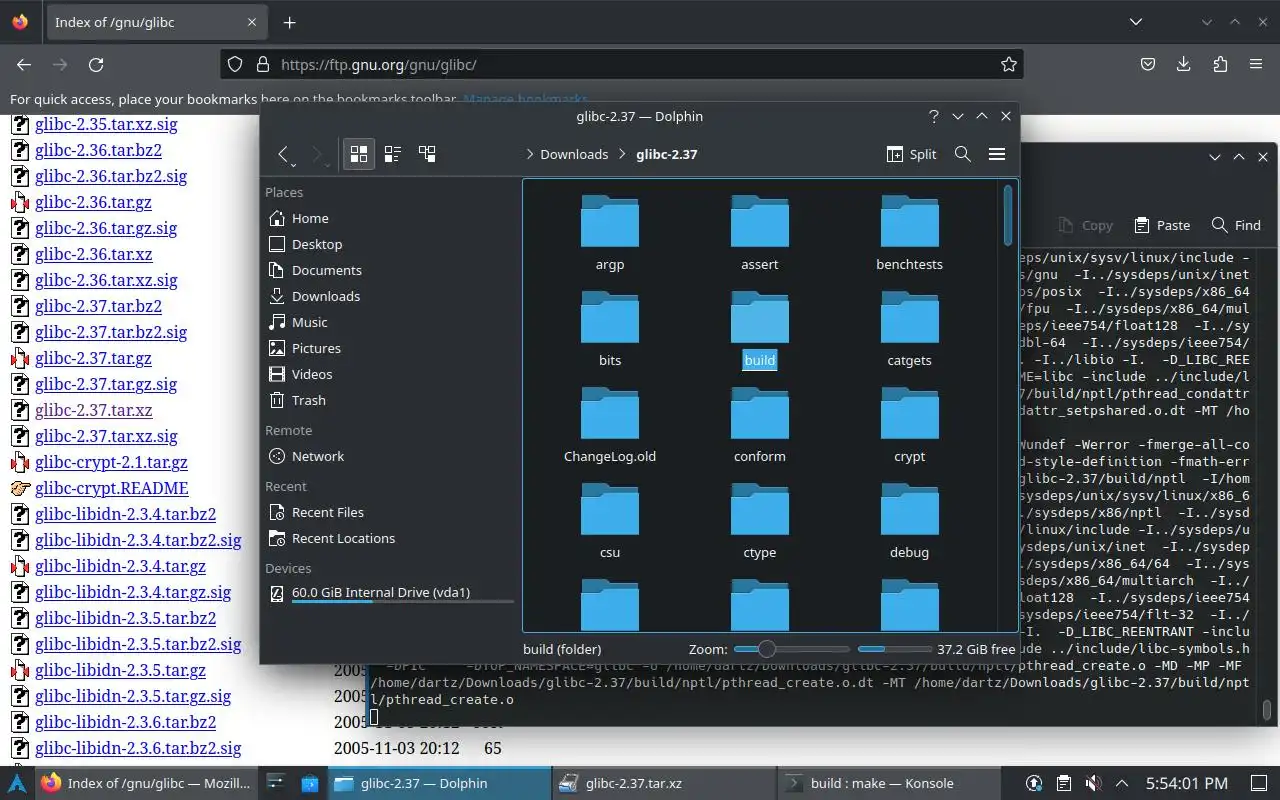
Task: Open Videos in Places panel
Action: (x=390, y=374)
